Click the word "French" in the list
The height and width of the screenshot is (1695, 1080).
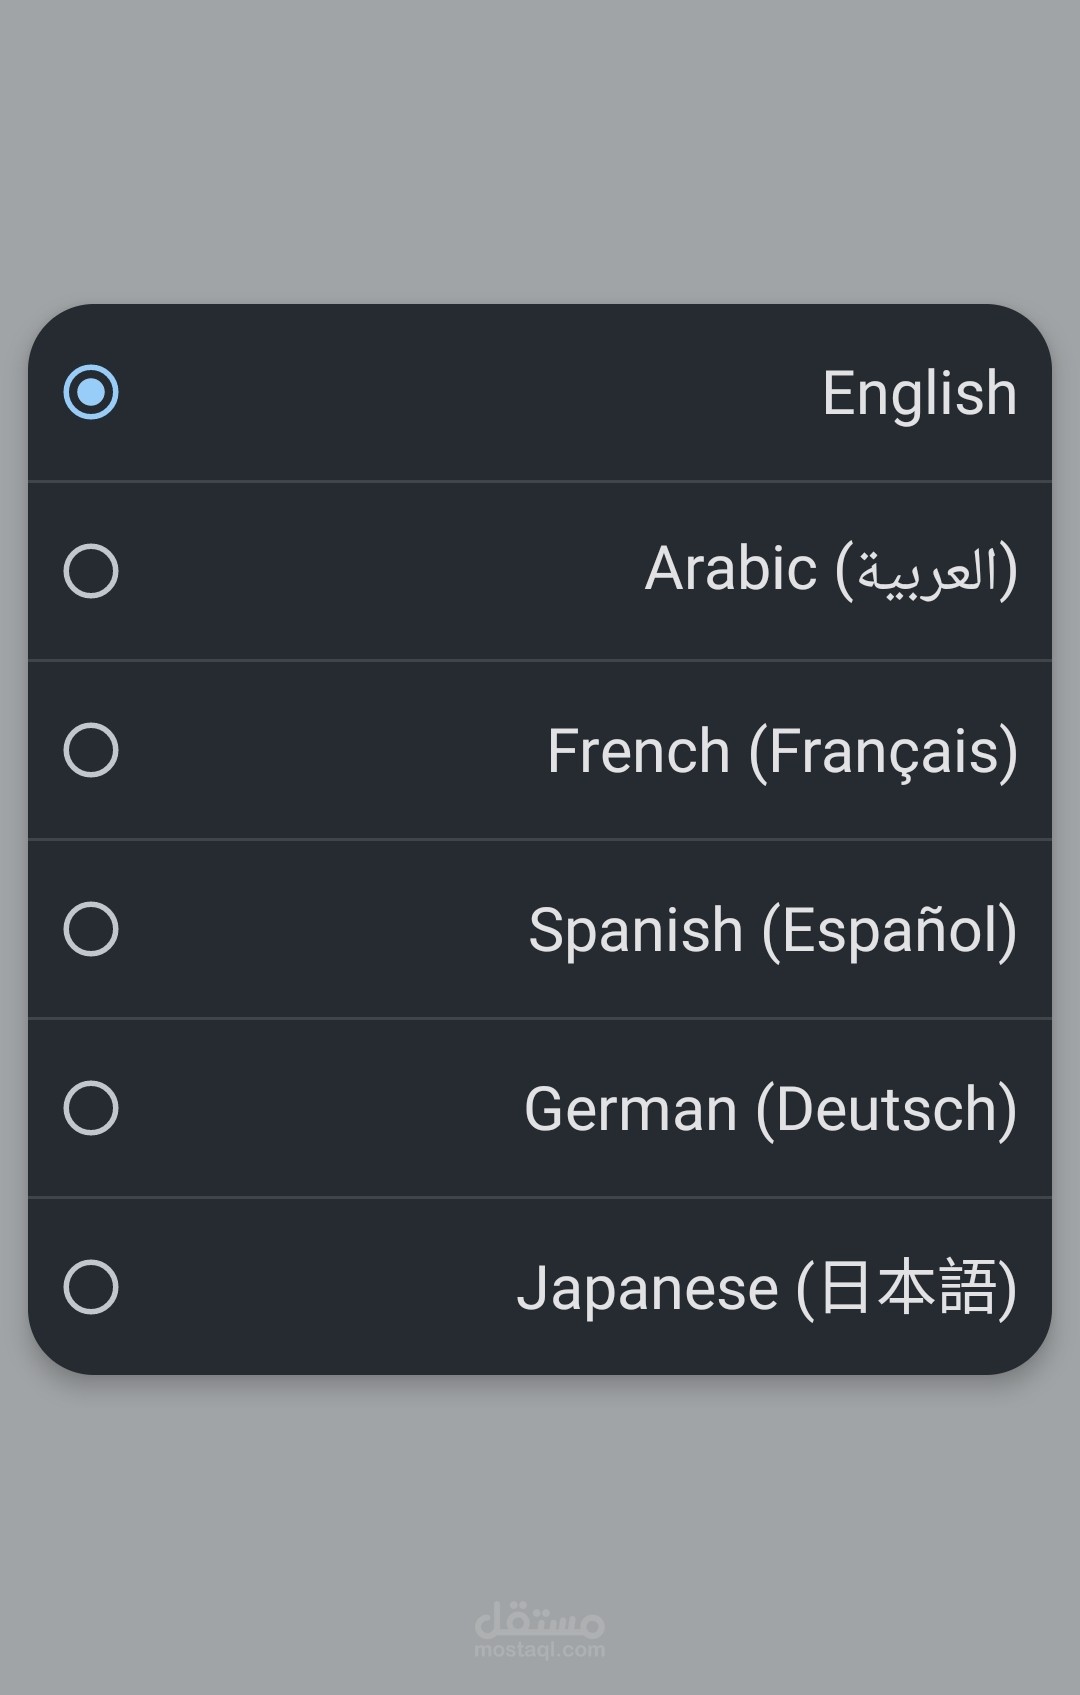638,751
